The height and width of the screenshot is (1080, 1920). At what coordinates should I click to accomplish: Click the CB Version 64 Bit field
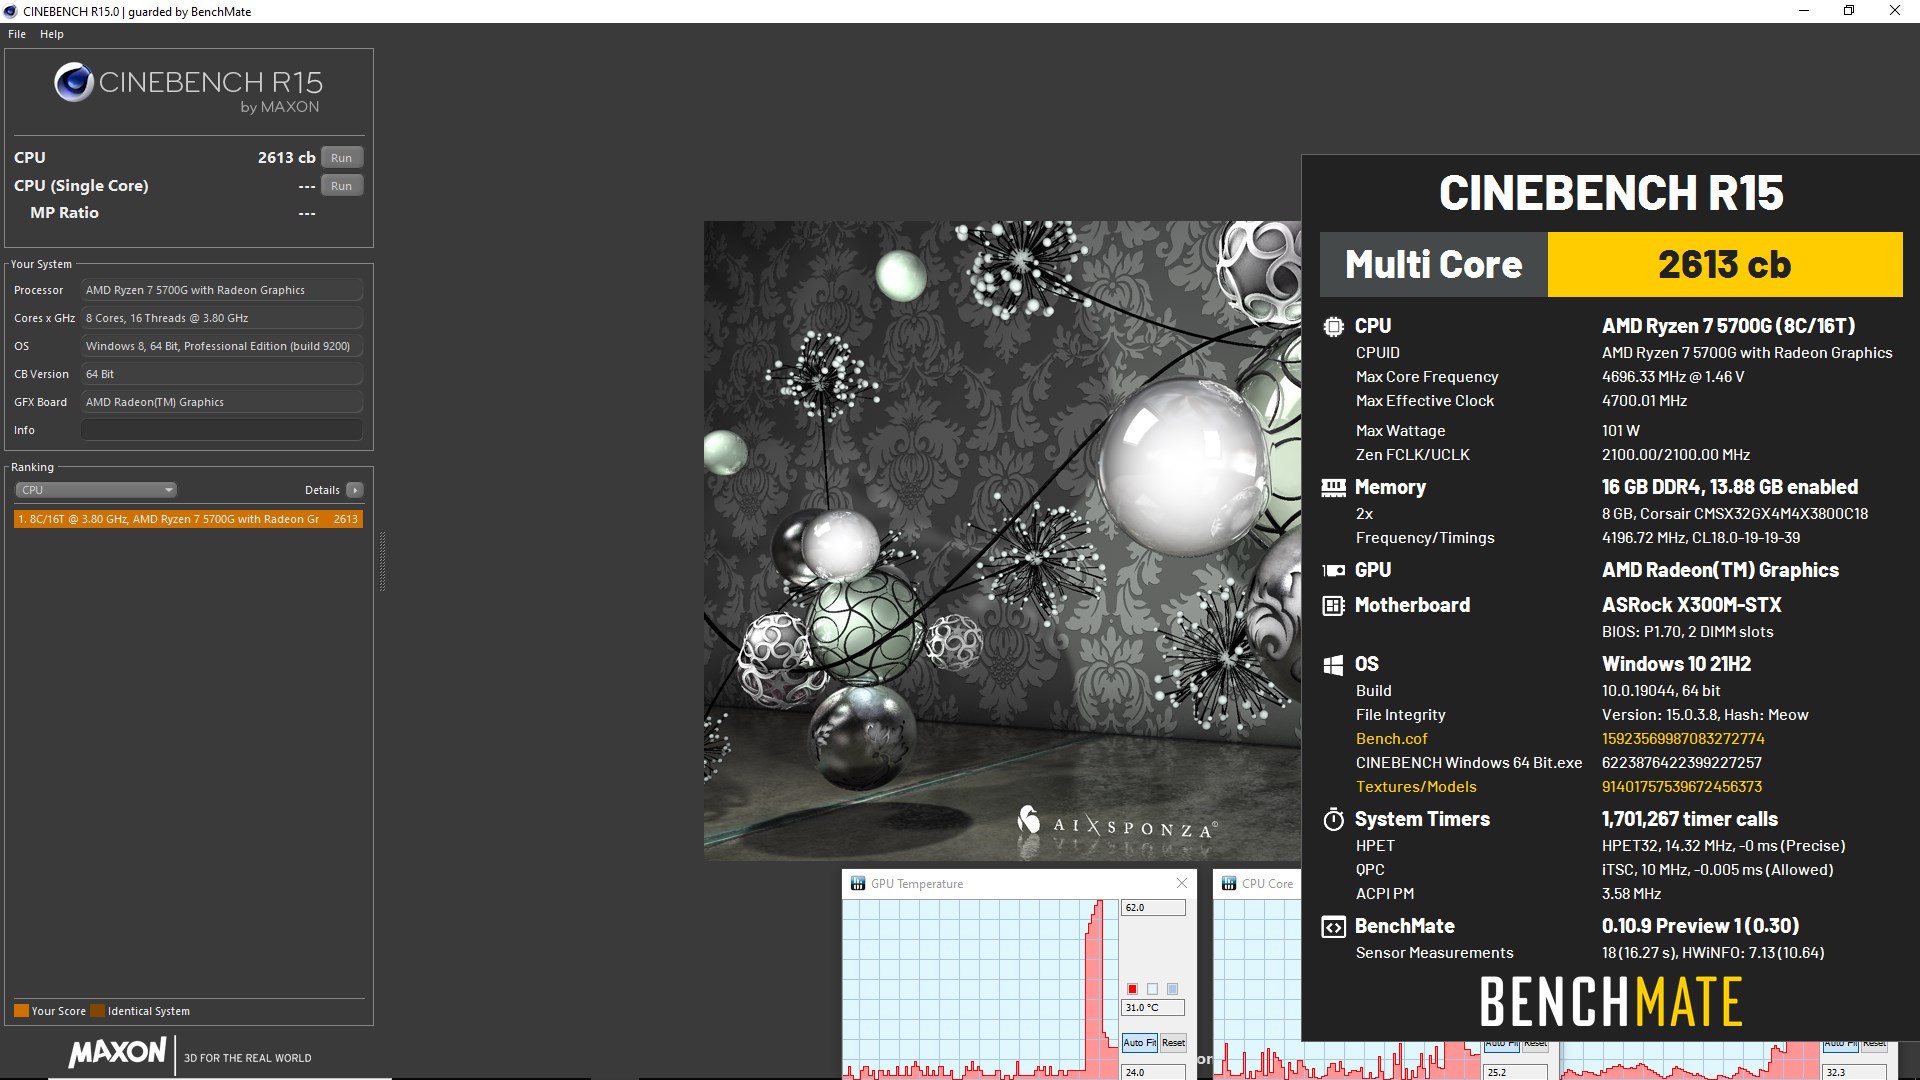(221, 374)
